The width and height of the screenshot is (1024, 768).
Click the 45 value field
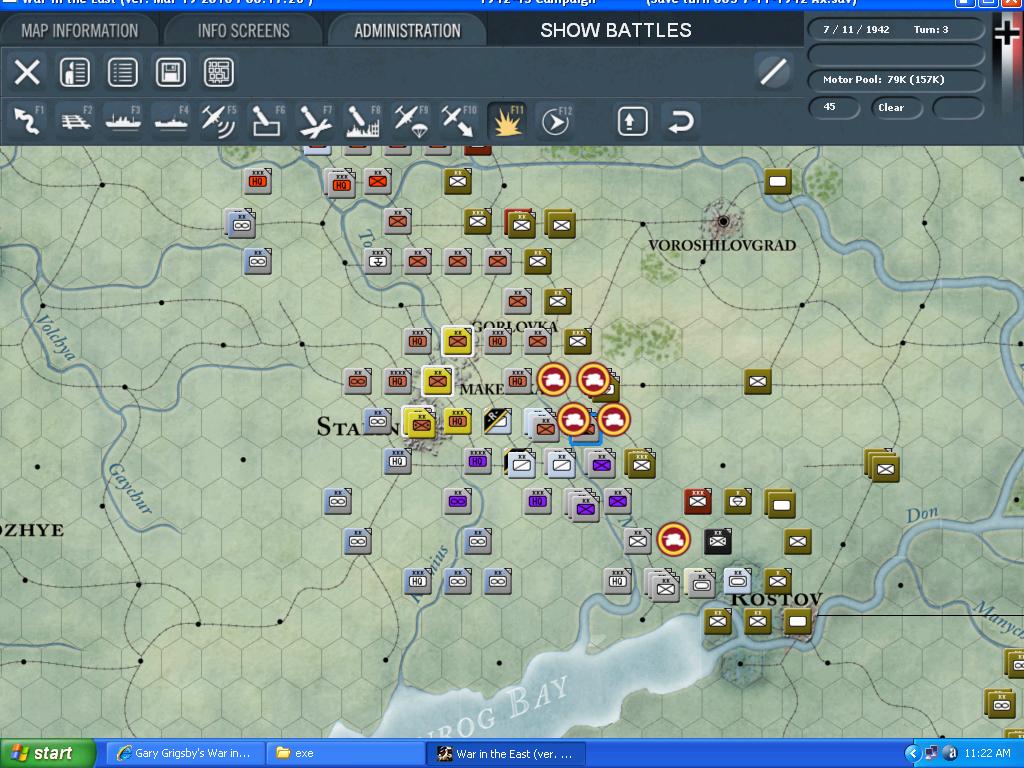pyautogui.click(x=835, y=107)
